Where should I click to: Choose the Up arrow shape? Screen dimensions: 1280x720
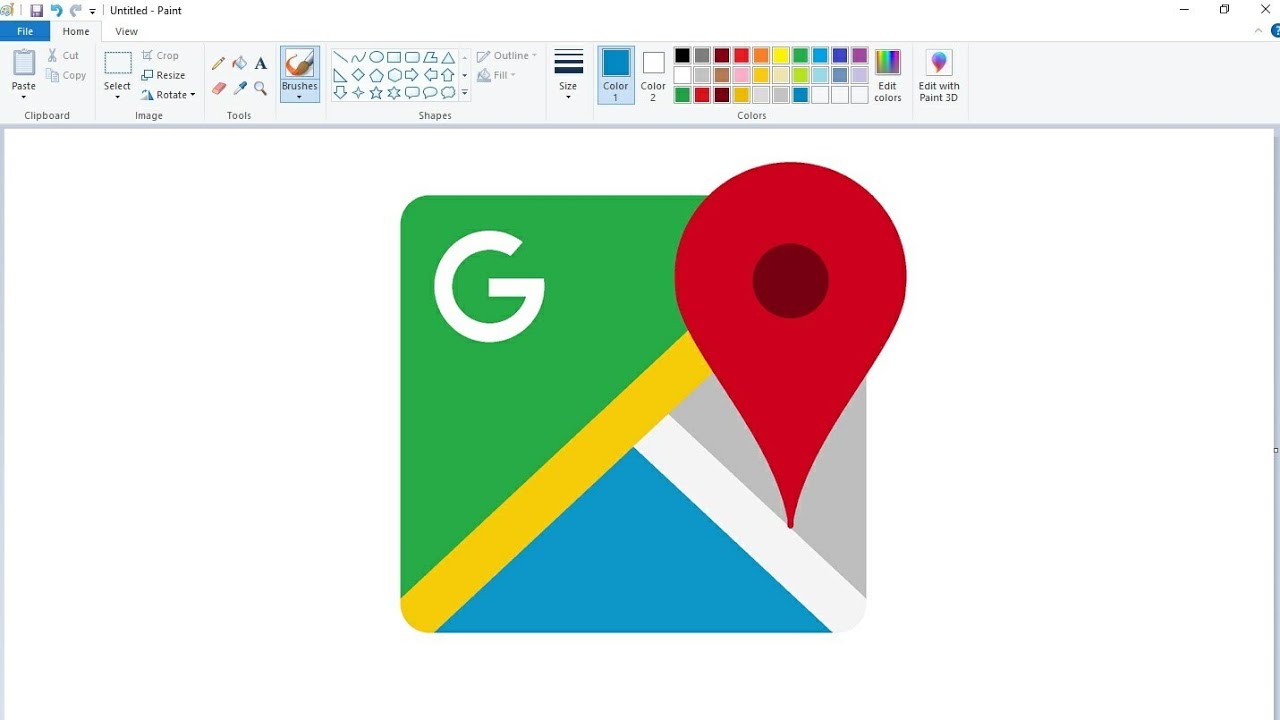tap(448, 75)
